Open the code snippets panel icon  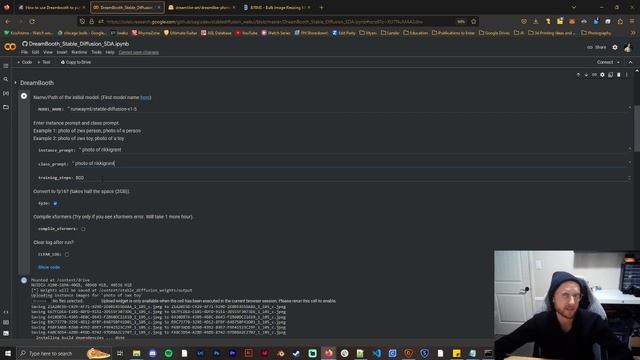pos(6,312)
